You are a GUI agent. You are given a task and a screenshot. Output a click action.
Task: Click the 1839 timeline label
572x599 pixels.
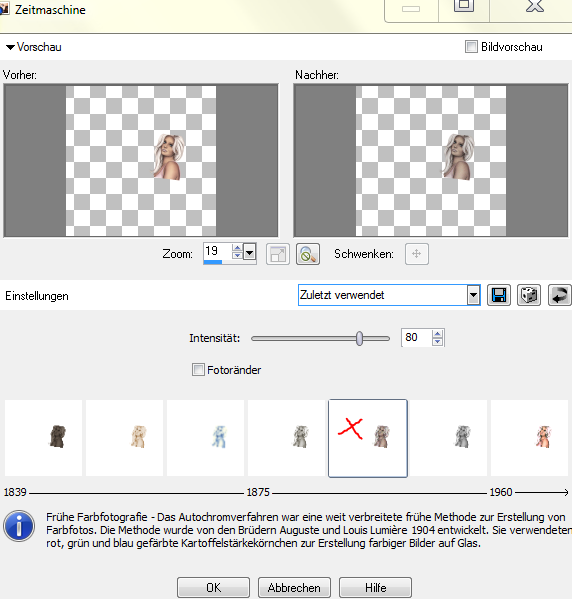[15, 492]
